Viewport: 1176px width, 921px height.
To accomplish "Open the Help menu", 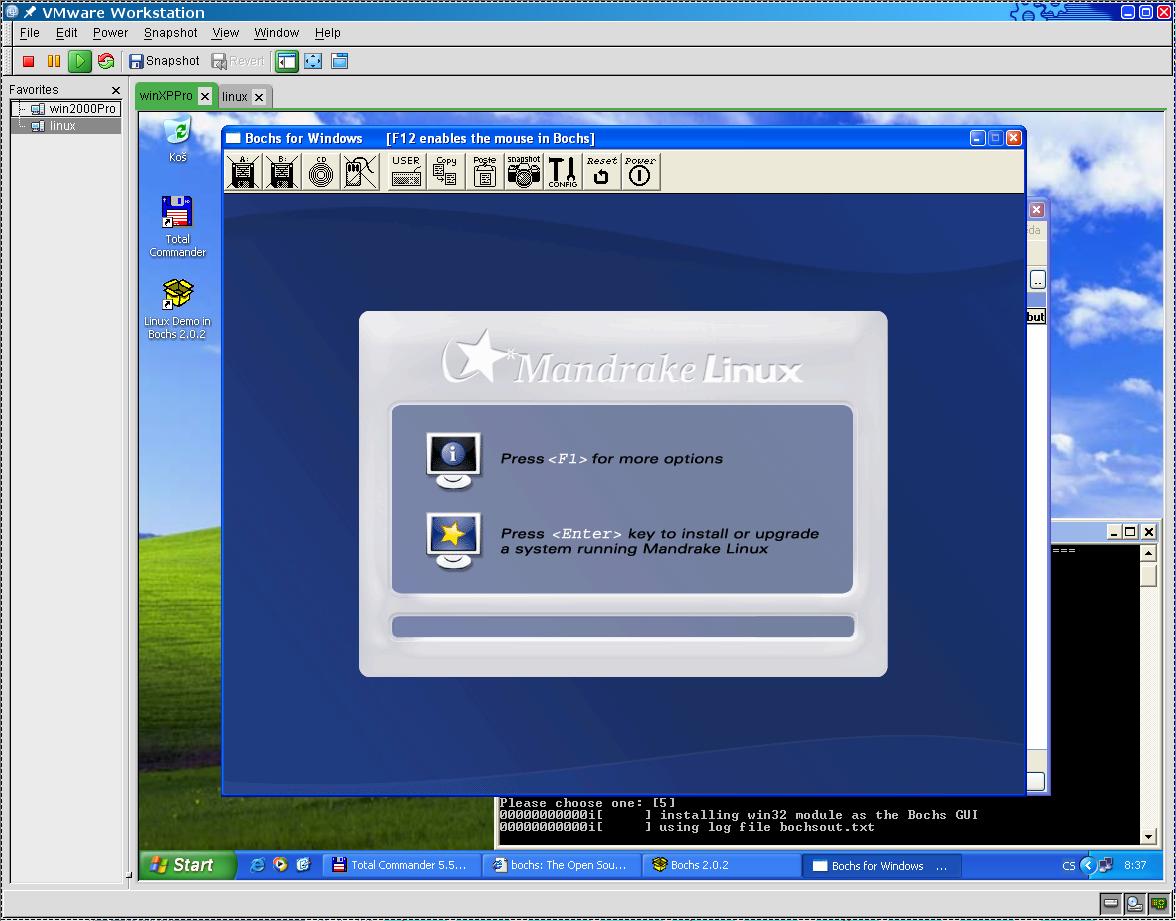I will 327,33.
